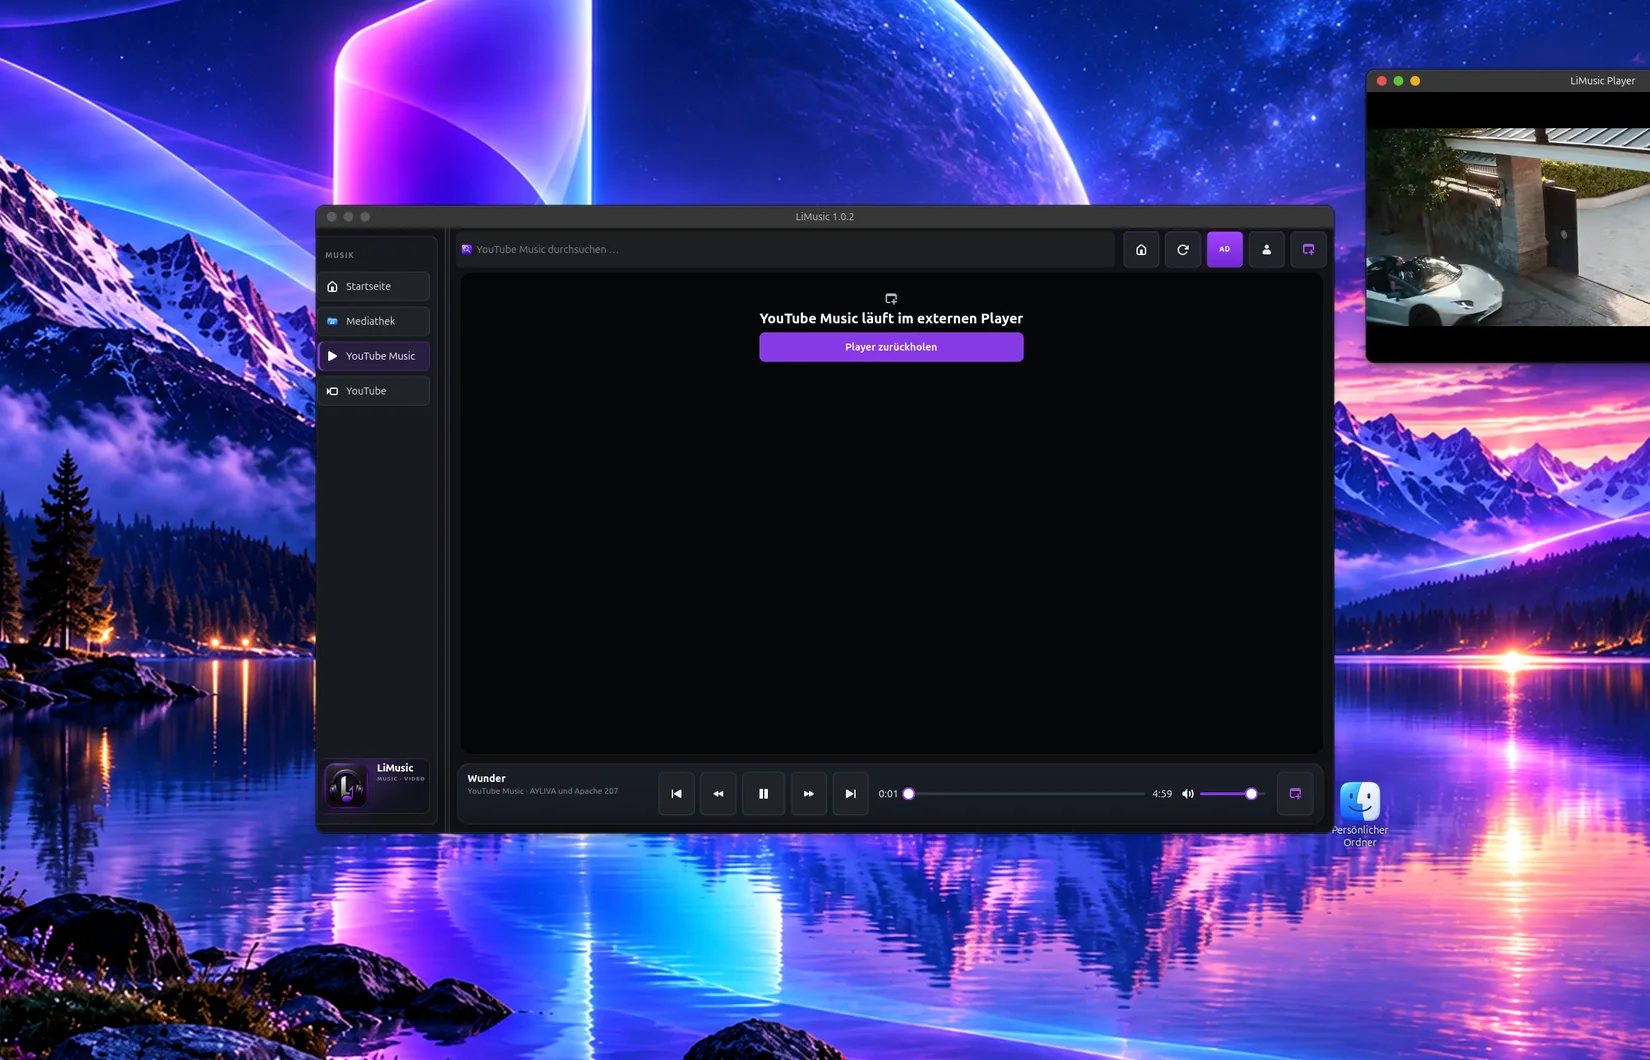Toggle the external player icon in the playback bar
1650x1060 pixels.
coord(1296,794)
